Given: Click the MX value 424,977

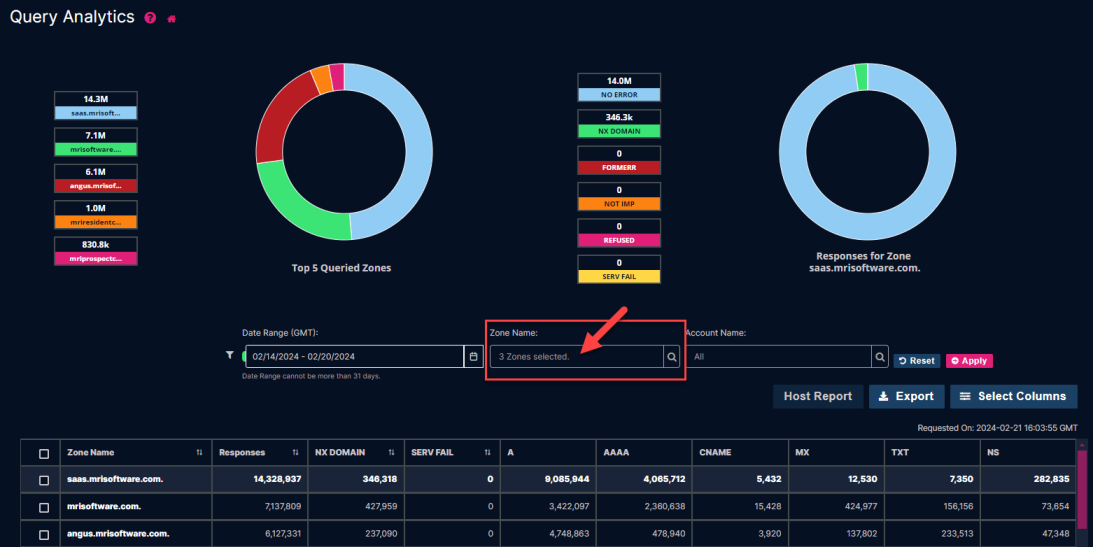Looking at the screenshot, I should tap(861, 506).
